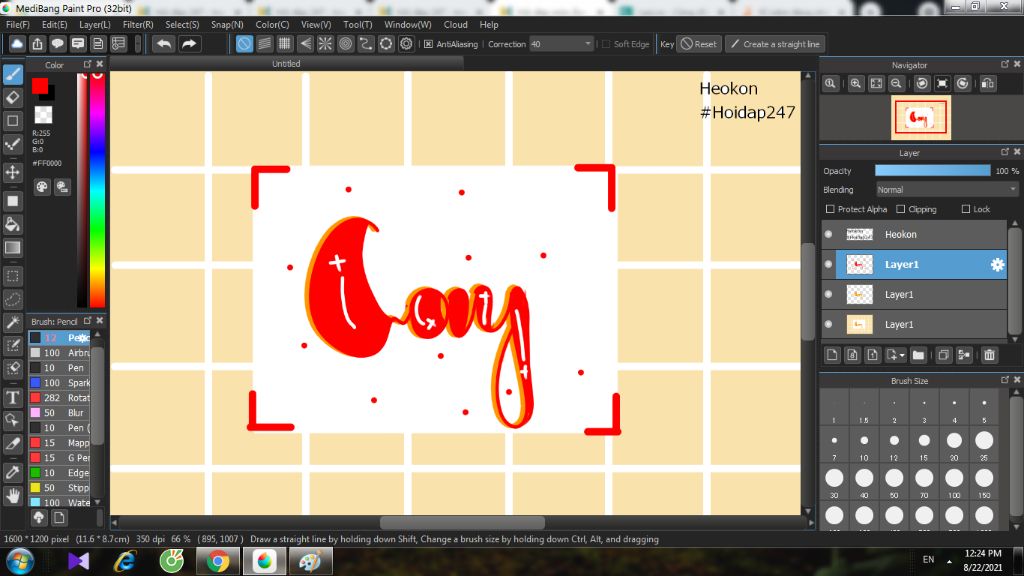Open File menu
Screen dimensions: 1024x576
pyautogui.click(x=18, y=25)
